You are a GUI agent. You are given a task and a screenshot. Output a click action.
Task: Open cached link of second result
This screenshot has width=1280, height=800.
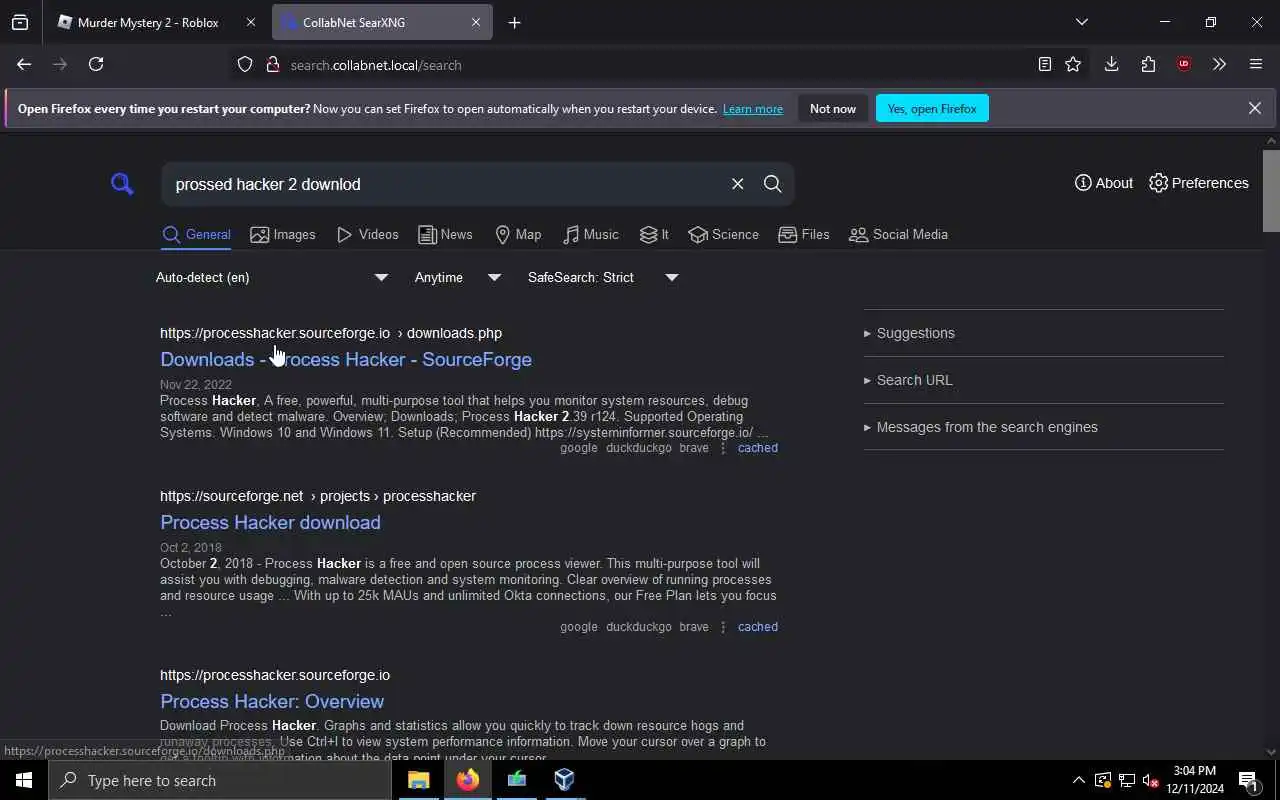[x=757, y=627]
